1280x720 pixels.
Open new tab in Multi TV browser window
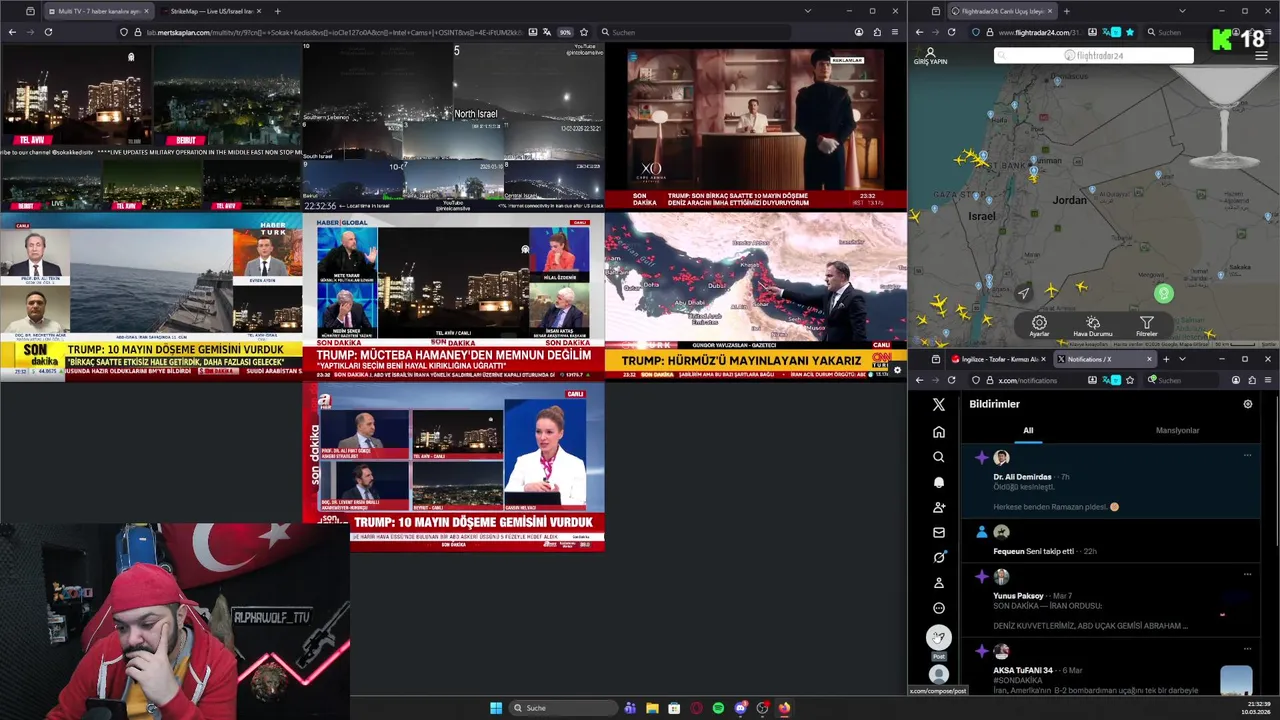point(277,11)
